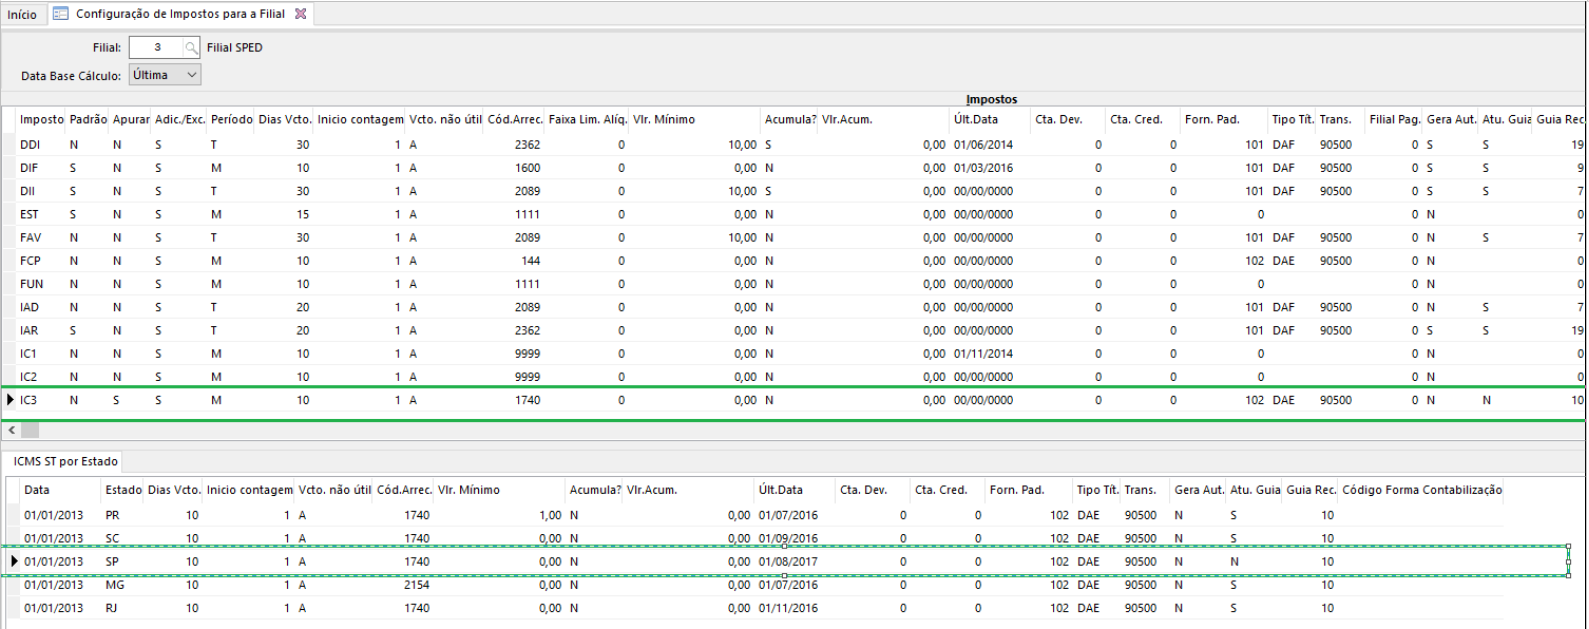Select the RJ state row
Viewport: 1589px width, 629px height.
111,608
